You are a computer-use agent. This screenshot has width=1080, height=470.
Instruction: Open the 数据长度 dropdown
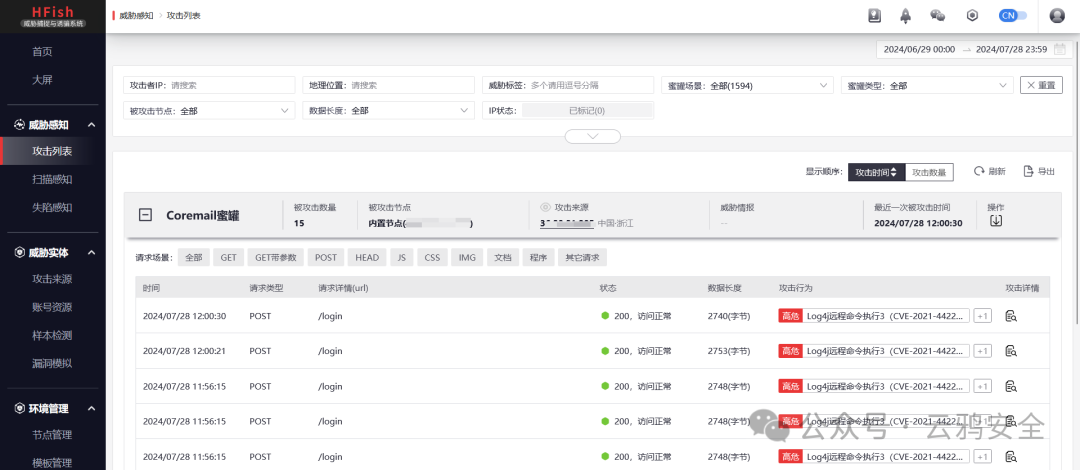388,110
